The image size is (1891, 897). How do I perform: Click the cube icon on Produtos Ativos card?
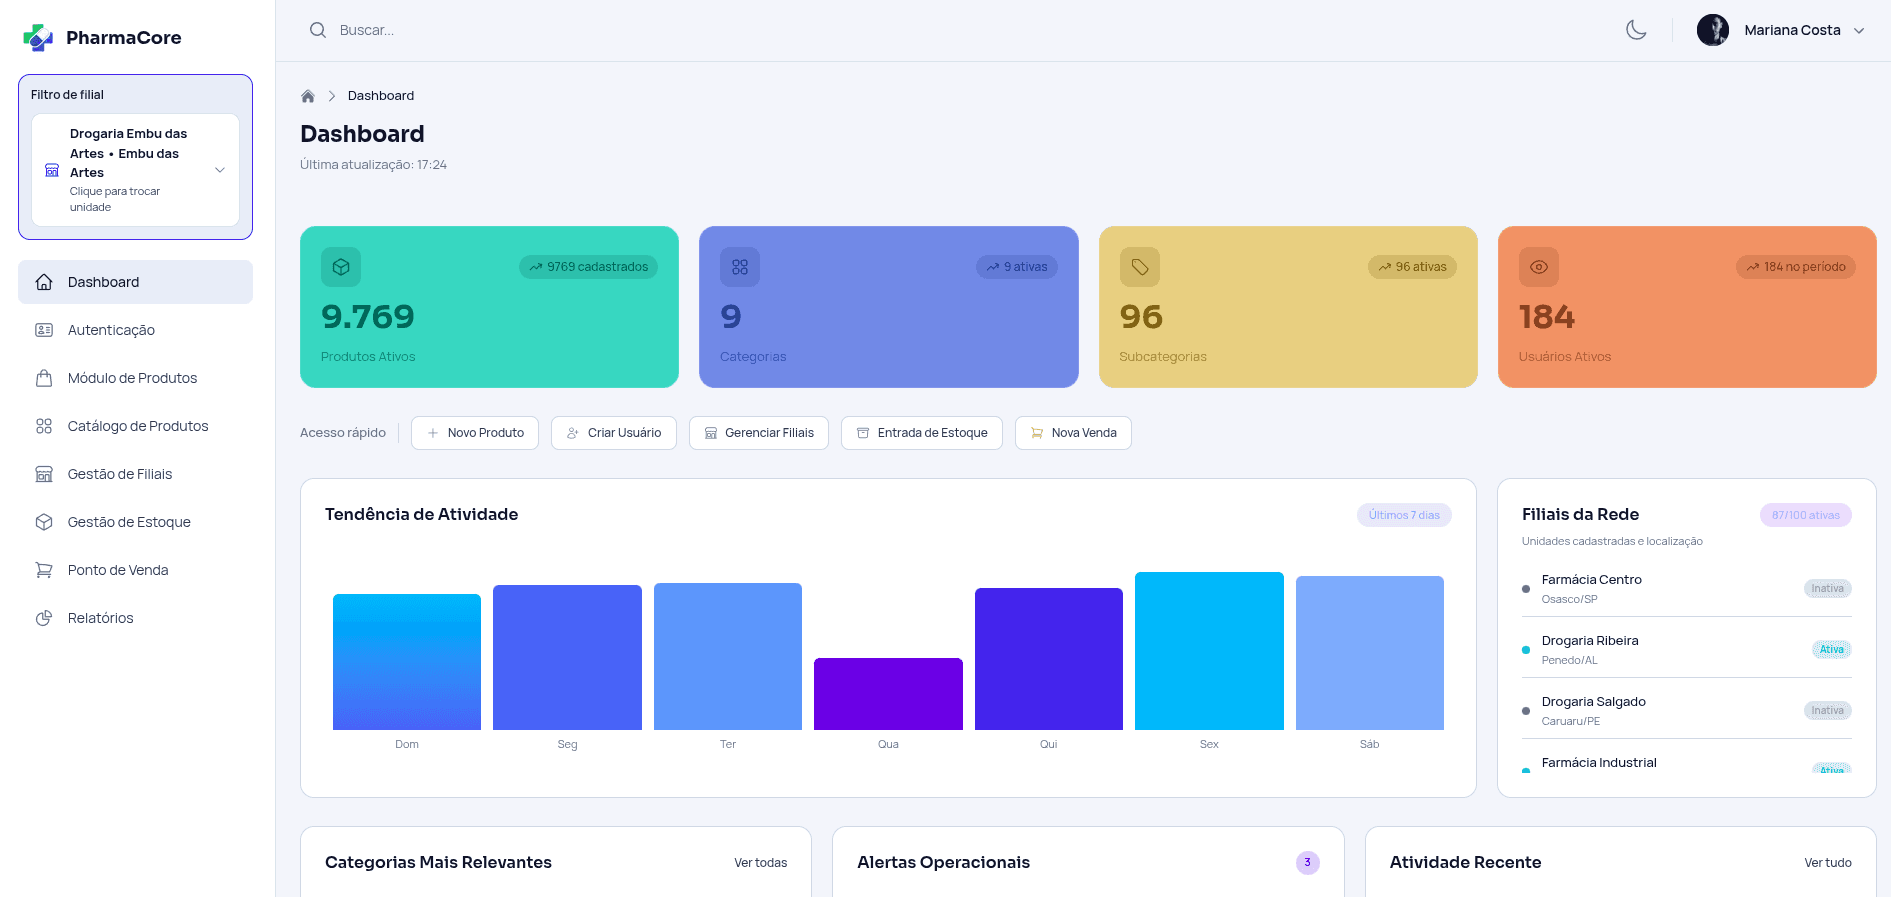[341, 267]
